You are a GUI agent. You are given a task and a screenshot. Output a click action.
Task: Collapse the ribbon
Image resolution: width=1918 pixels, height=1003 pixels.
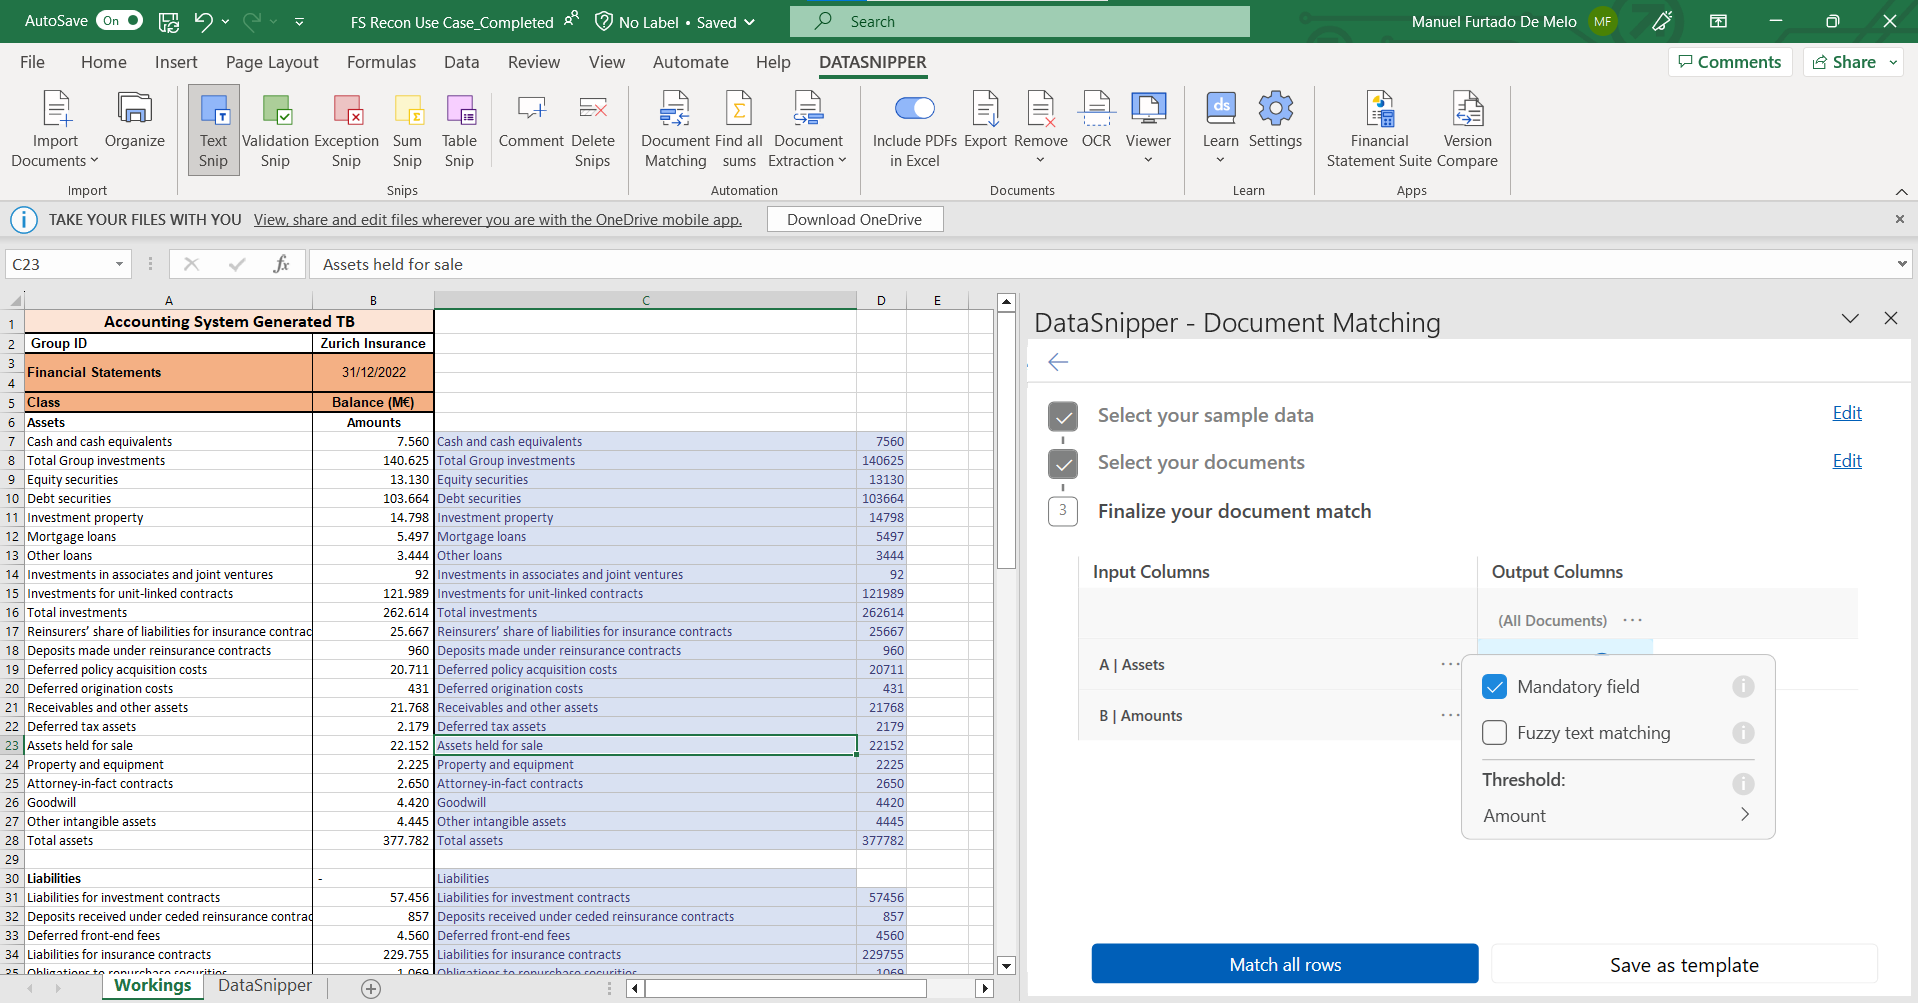coord(1901,191)
